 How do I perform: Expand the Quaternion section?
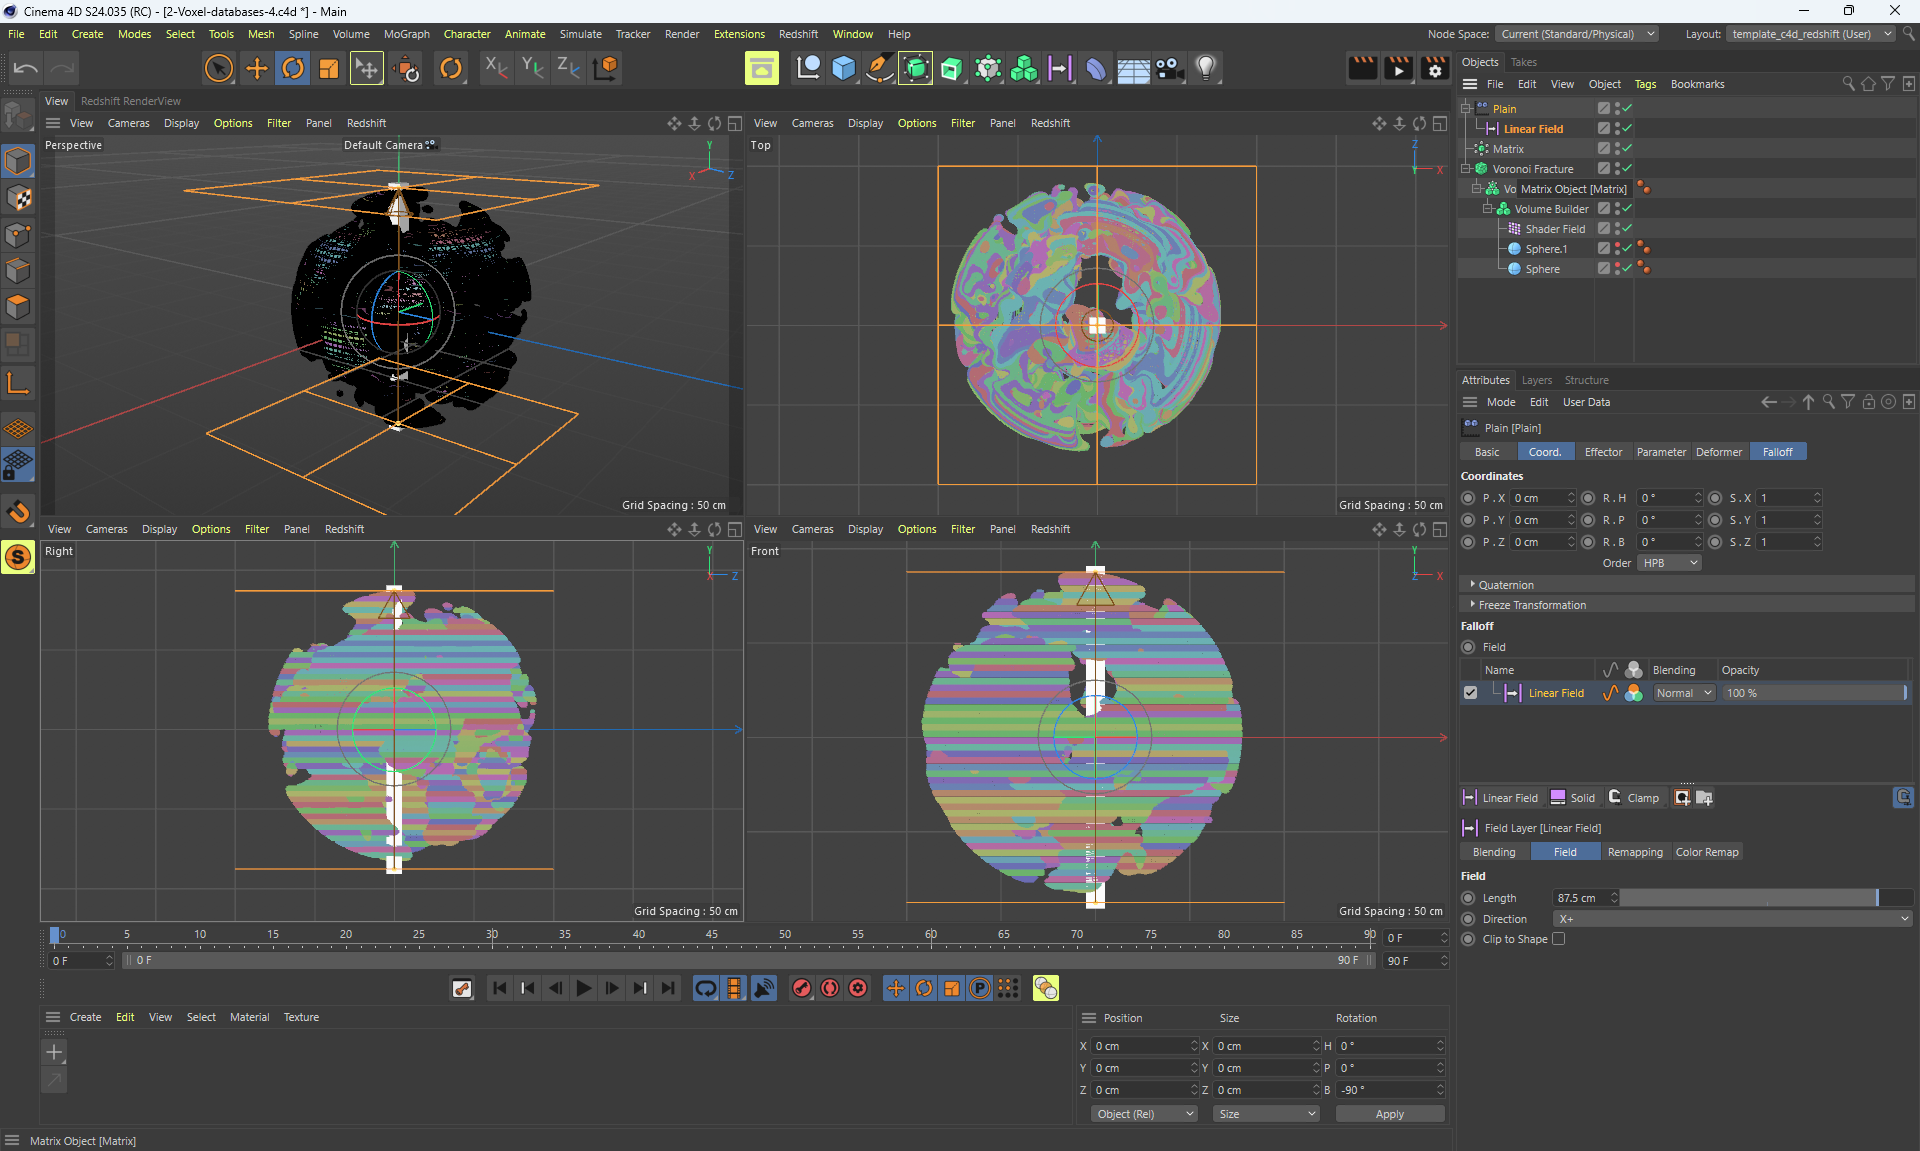click(x=1506, y=585)
